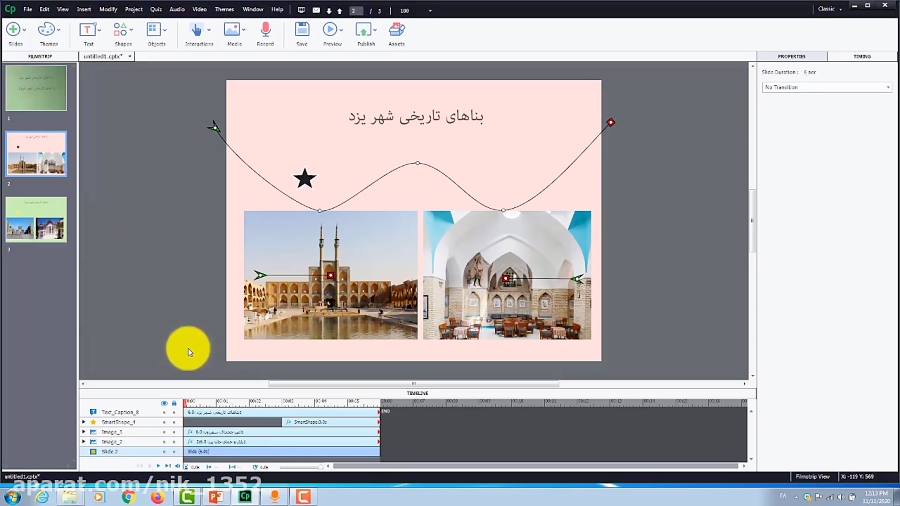900x506 pixels.
Task: Open the Slides dropdown arrow
Action: (24, 30)
